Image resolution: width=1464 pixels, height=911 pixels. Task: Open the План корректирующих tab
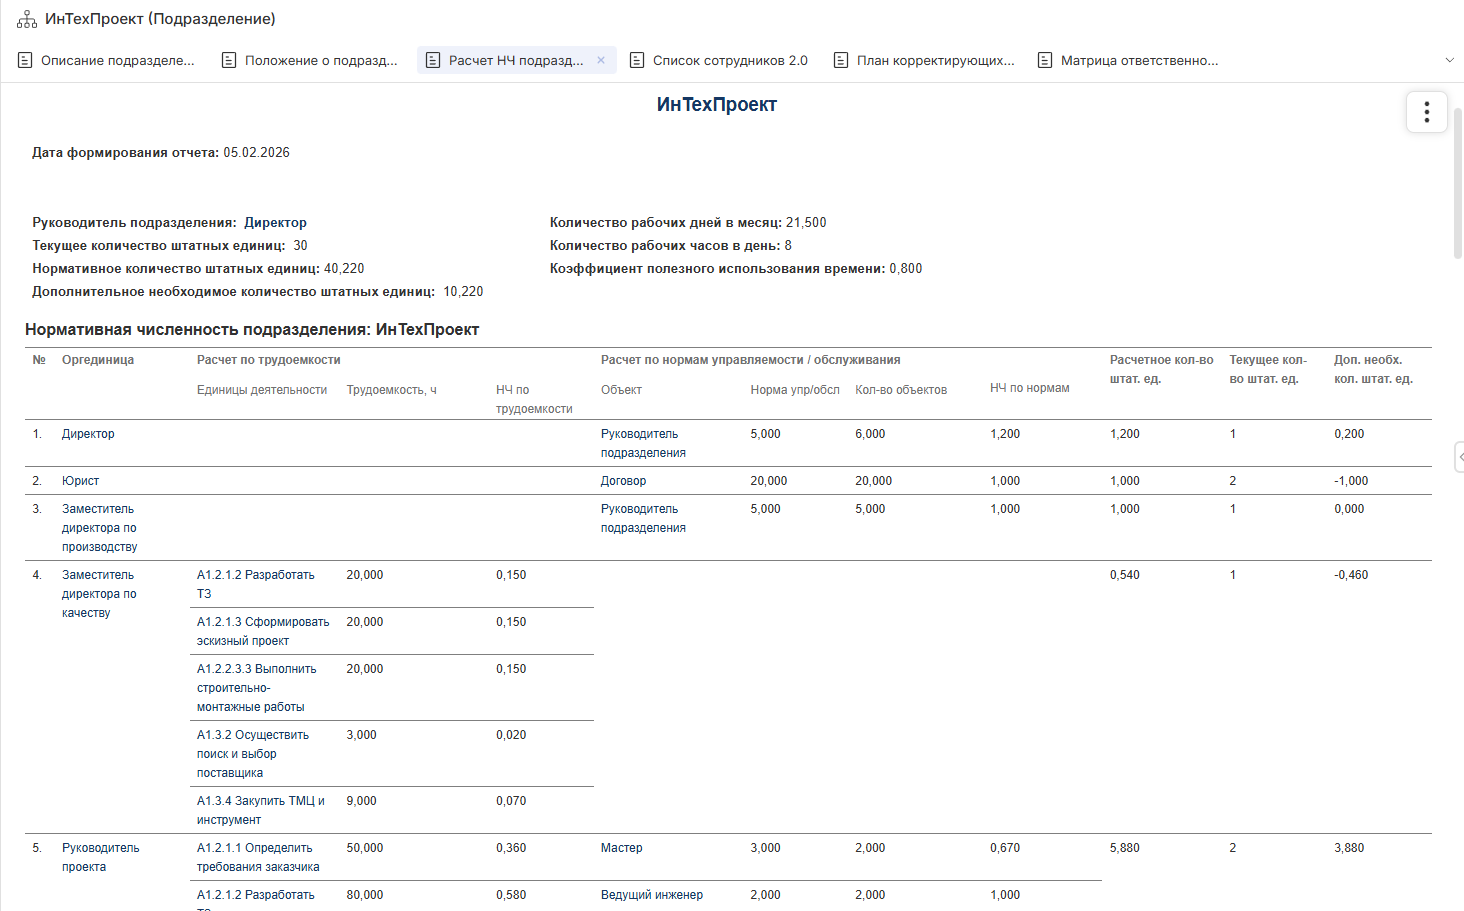(x=934, y=61)
